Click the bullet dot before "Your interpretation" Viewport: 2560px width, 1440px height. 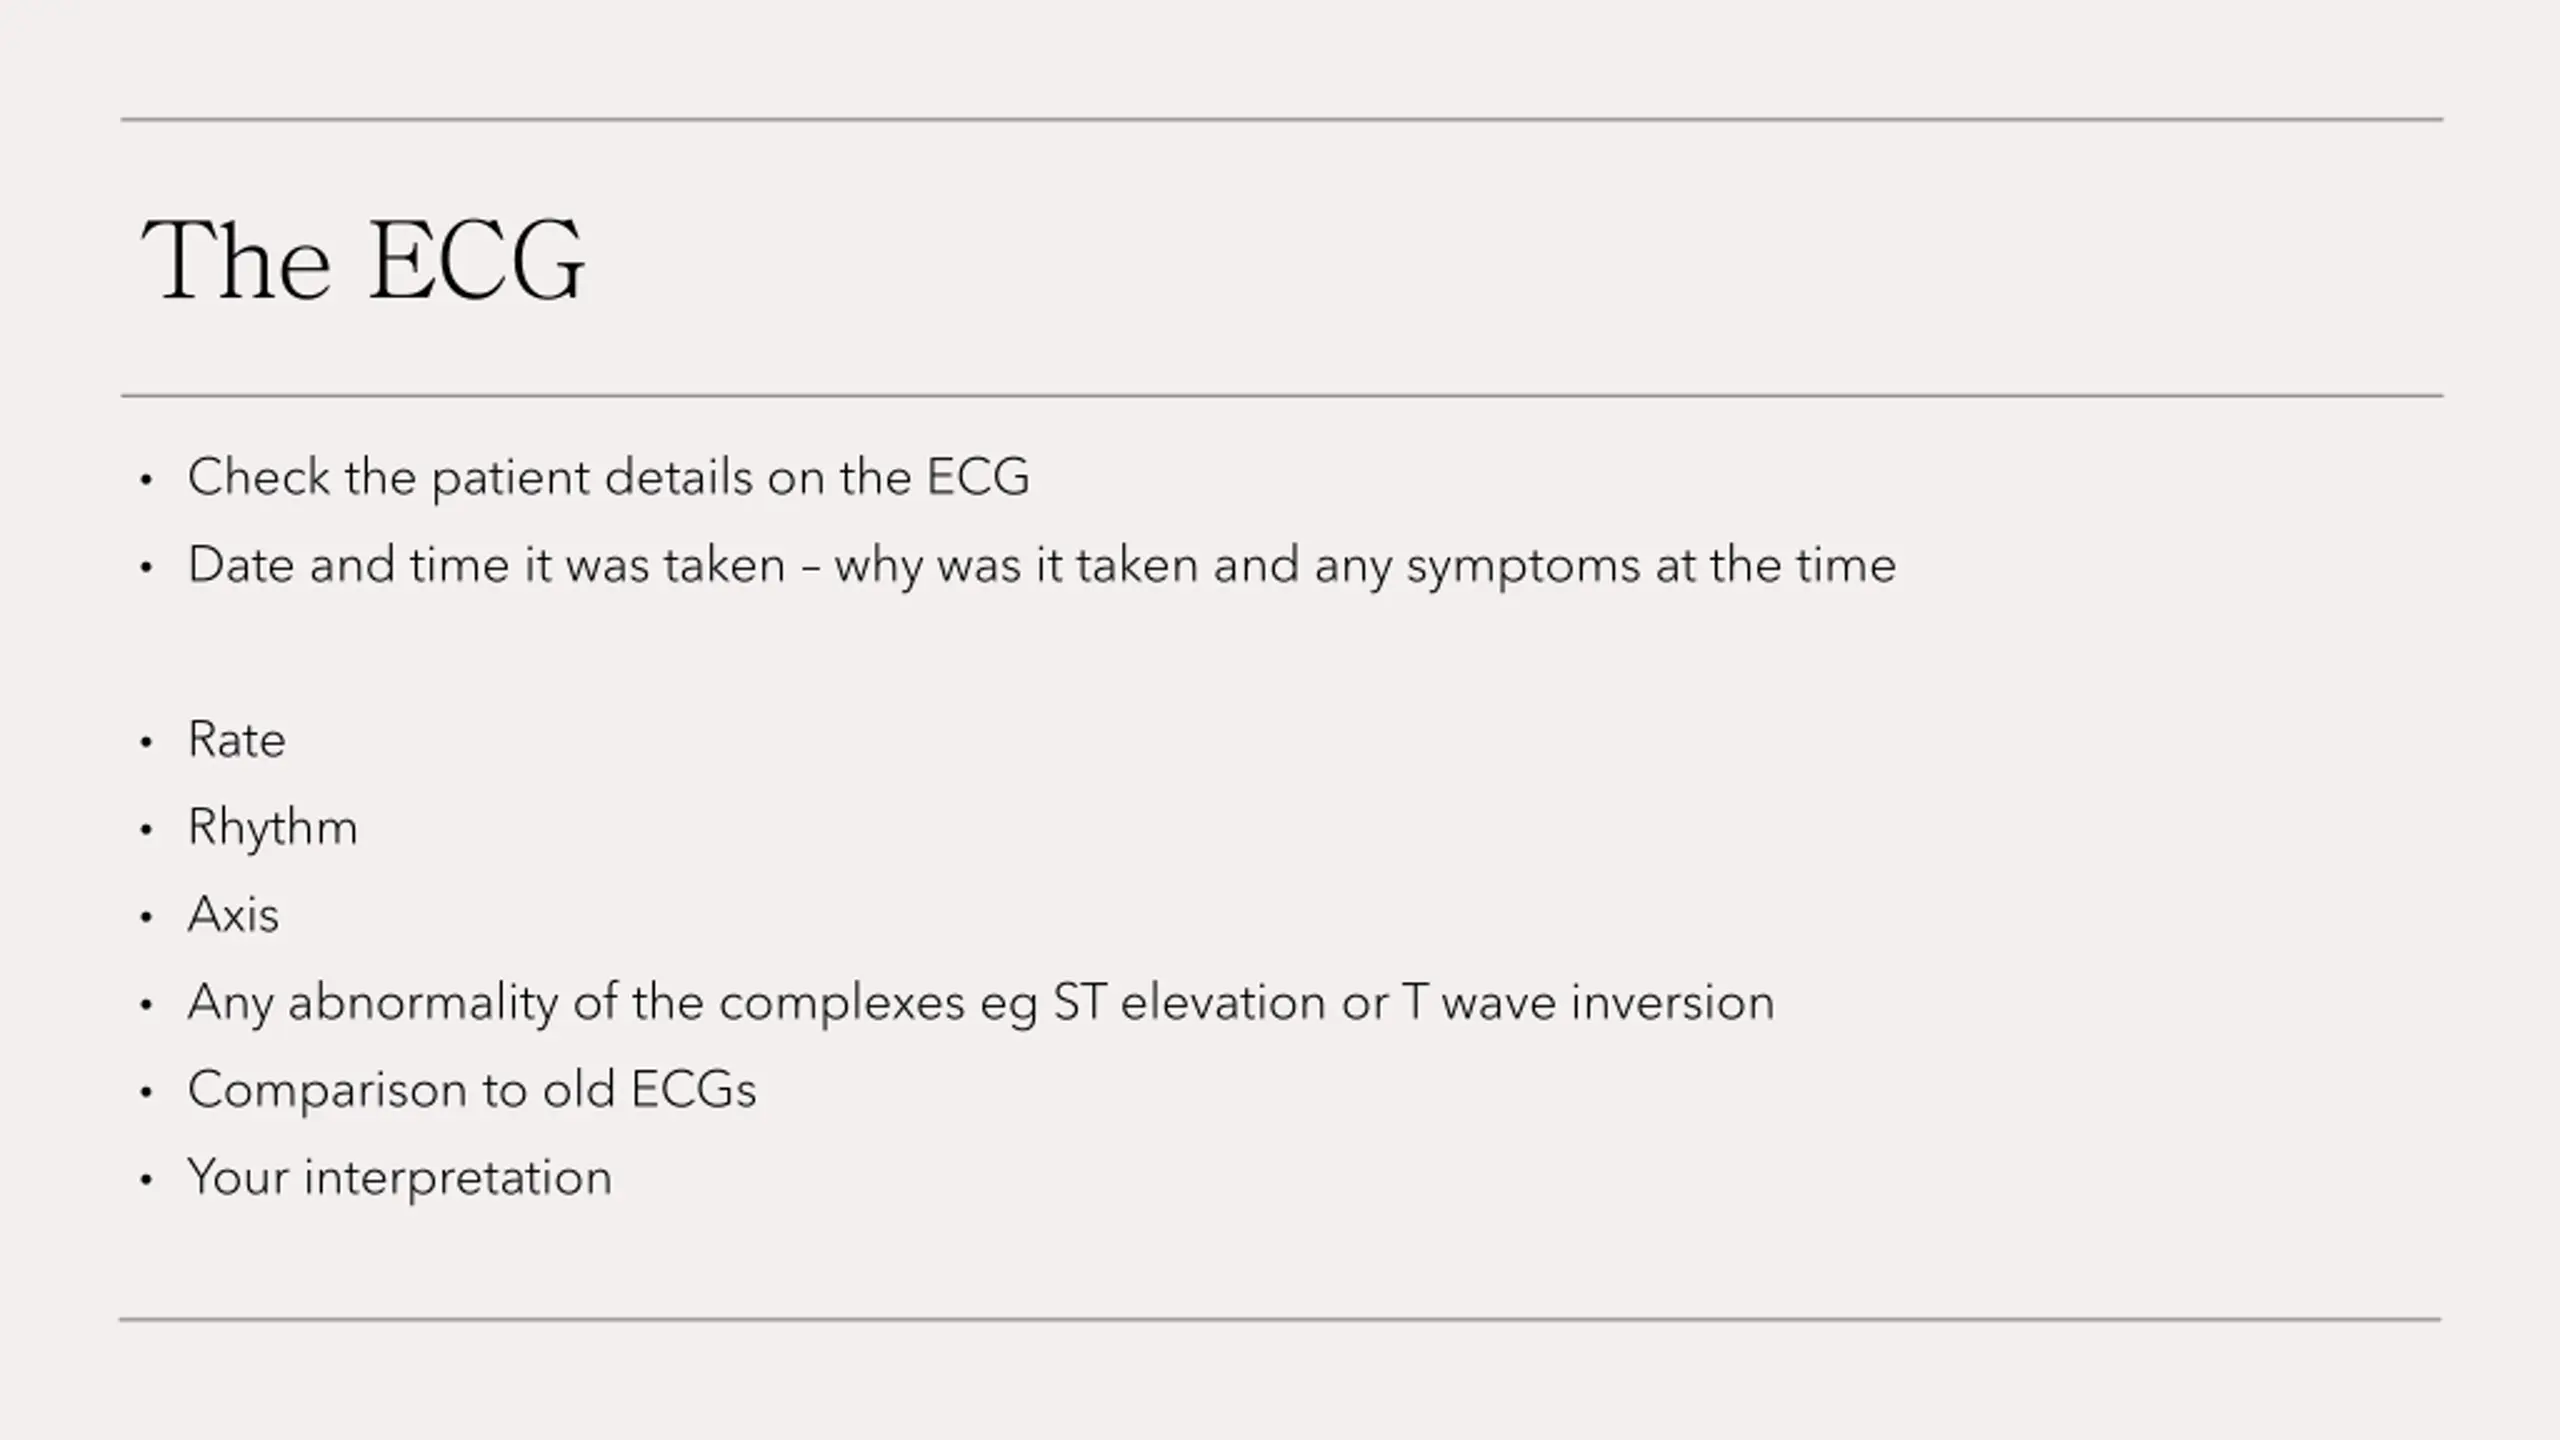(147, 1181)
